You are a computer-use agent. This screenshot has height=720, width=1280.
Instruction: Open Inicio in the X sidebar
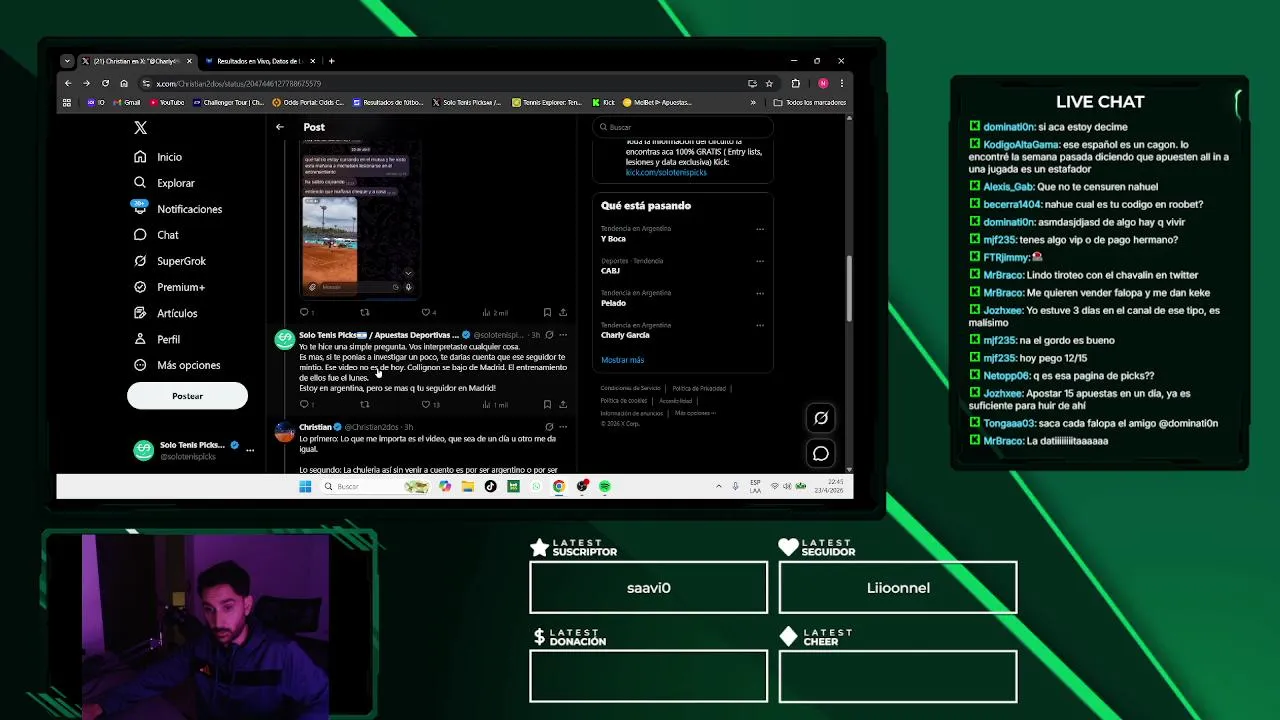click(159, 157)
